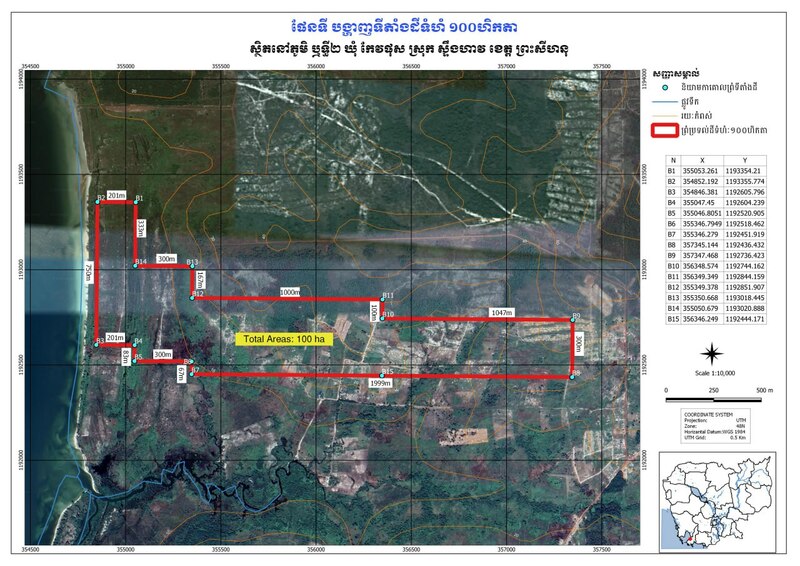This screenshot has height=566, width=800.
Task: Click point B3 marker on the map
Action: pos(96,346)
